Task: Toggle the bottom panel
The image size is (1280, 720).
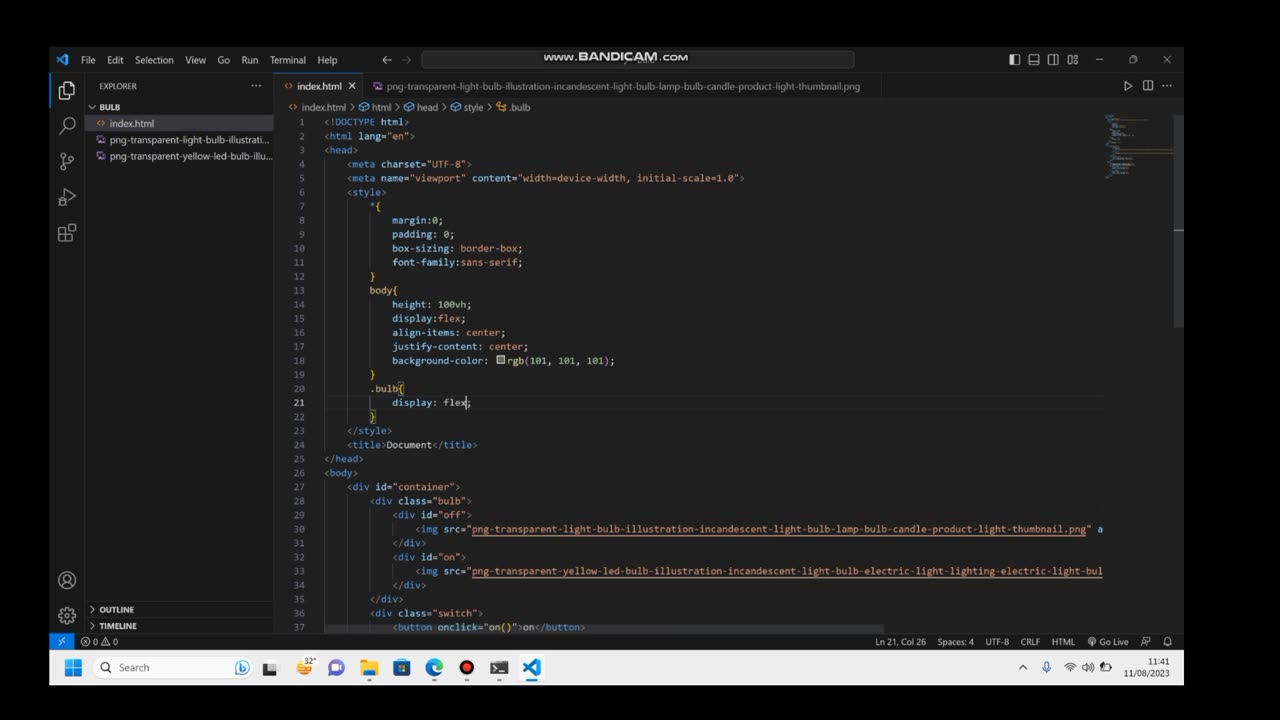Action: point(1034,60)
